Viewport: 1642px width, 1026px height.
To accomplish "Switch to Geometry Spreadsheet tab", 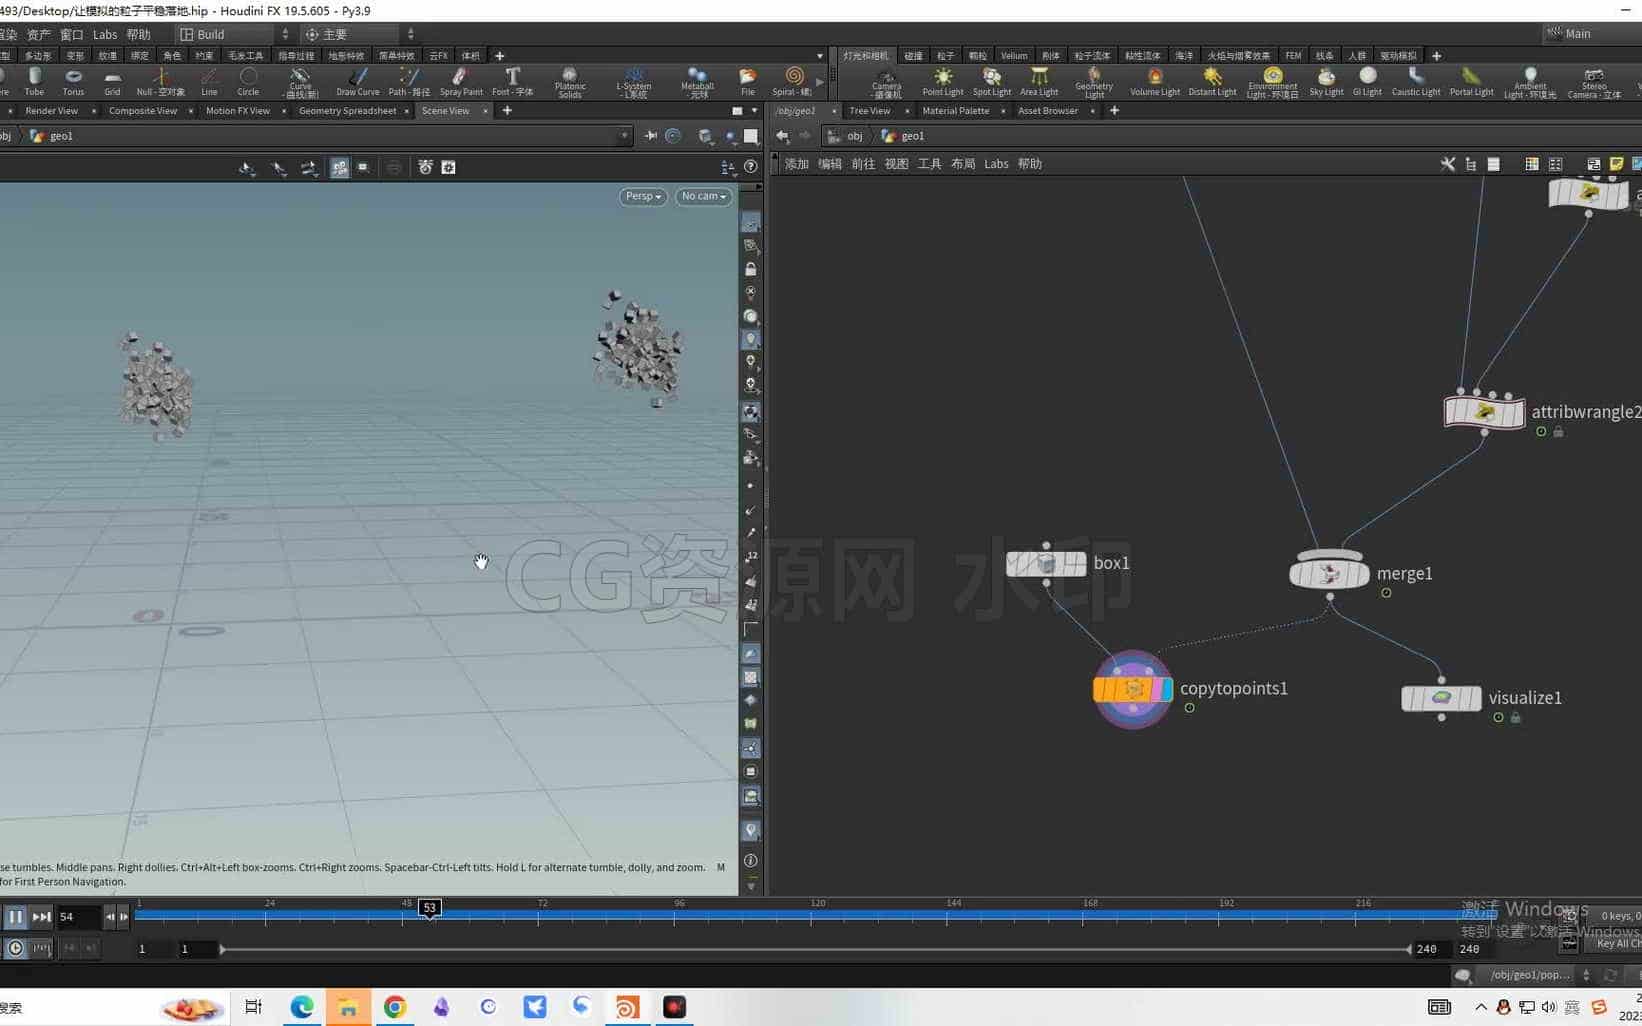I will point(347,111).
